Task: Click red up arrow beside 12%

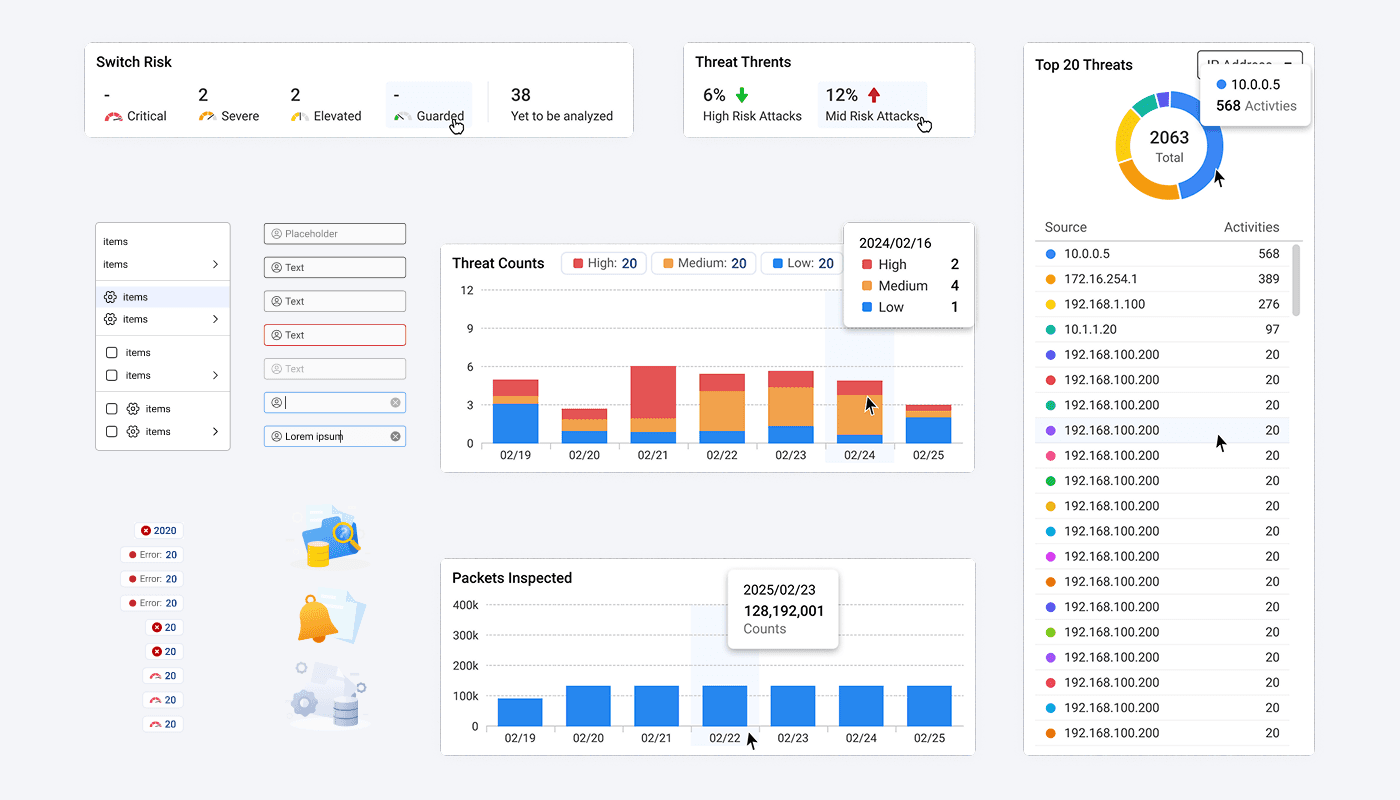Action: pos(874,95)
